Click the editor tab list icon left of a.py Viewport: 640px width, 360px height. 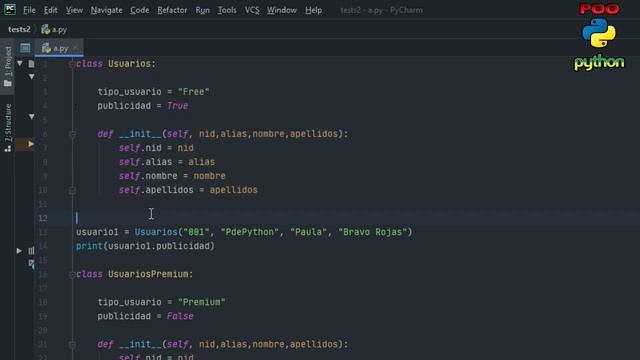[25, 48]
